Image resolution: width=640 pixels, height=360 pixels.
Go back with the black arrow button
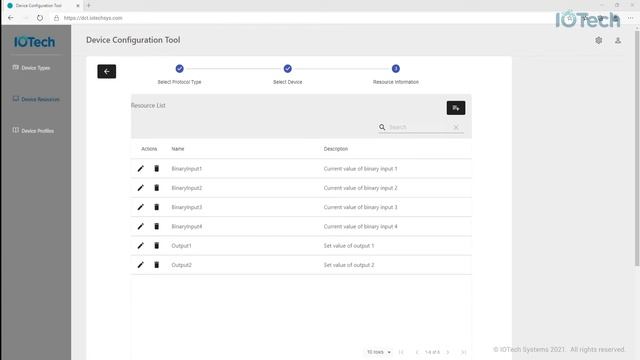tap(107, 71)
